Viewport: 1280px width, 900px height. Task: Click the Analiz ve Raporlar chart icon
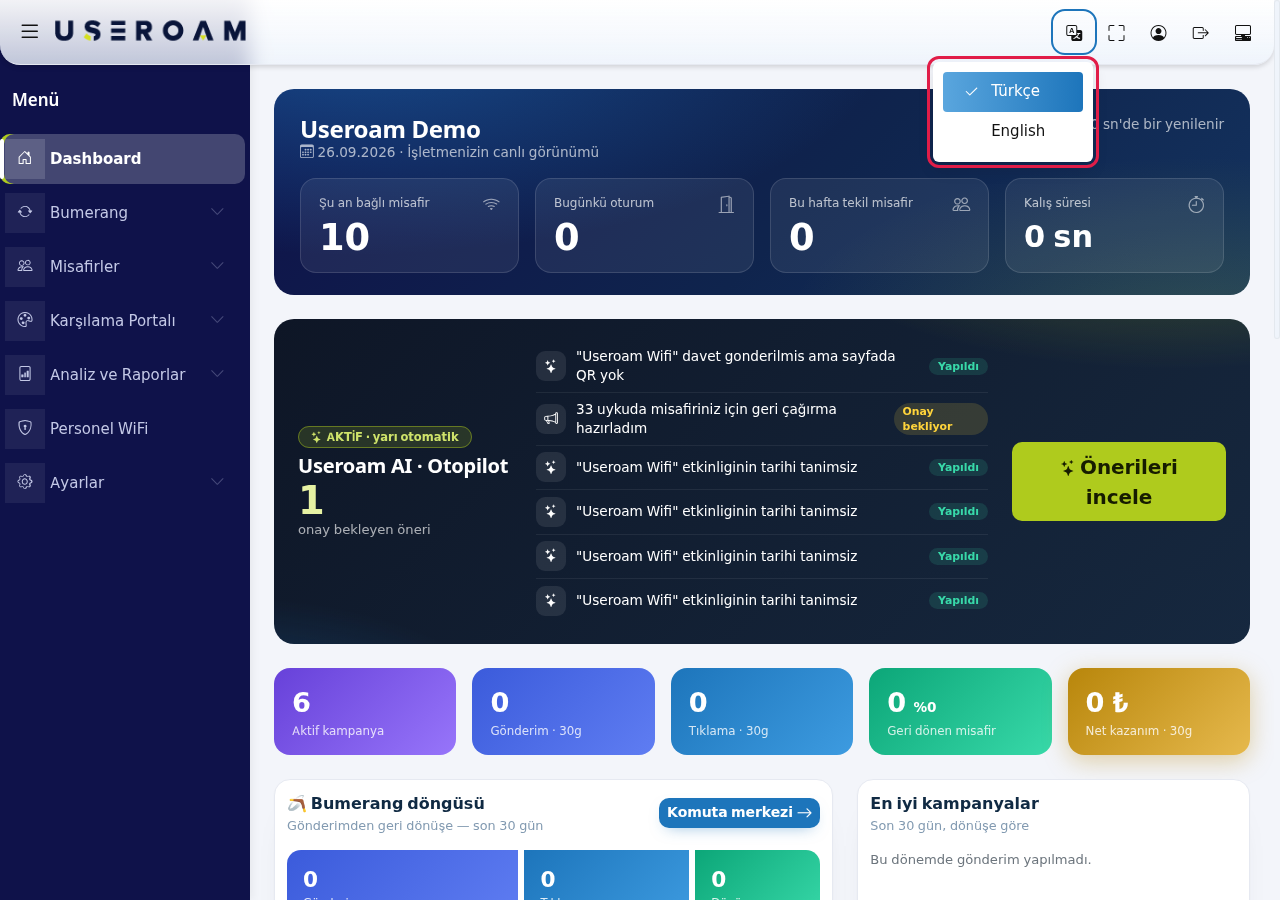pos(25,374)
